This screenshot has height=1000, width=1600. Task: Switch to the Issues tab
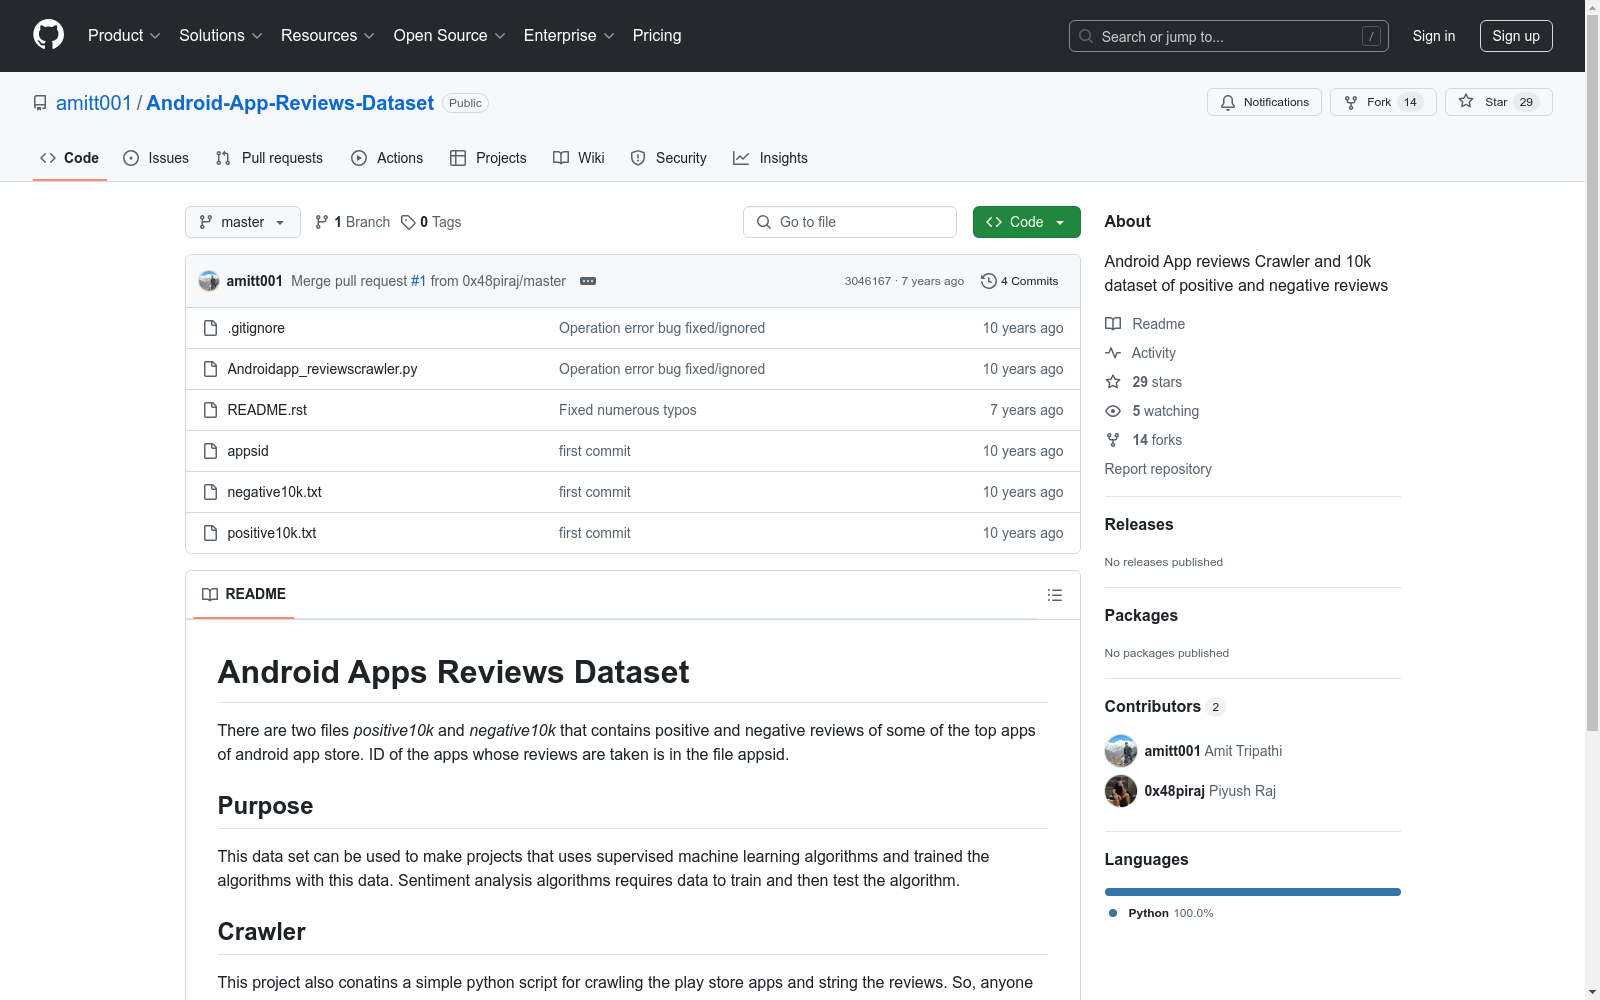156,158
